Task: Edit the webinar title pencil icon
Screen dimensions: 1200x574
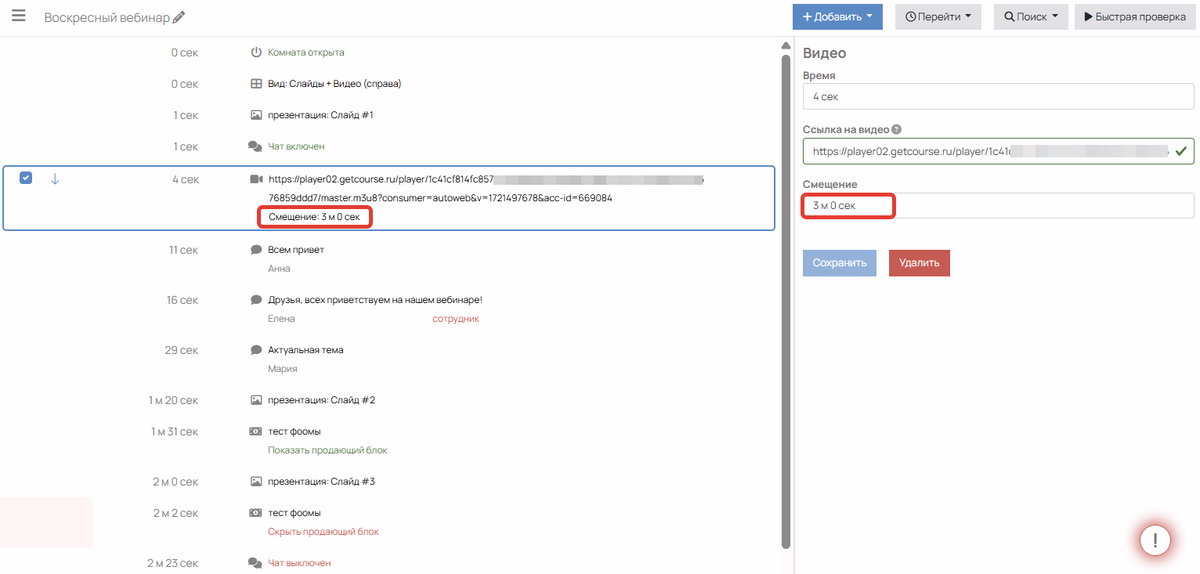Action: [179, 18]
